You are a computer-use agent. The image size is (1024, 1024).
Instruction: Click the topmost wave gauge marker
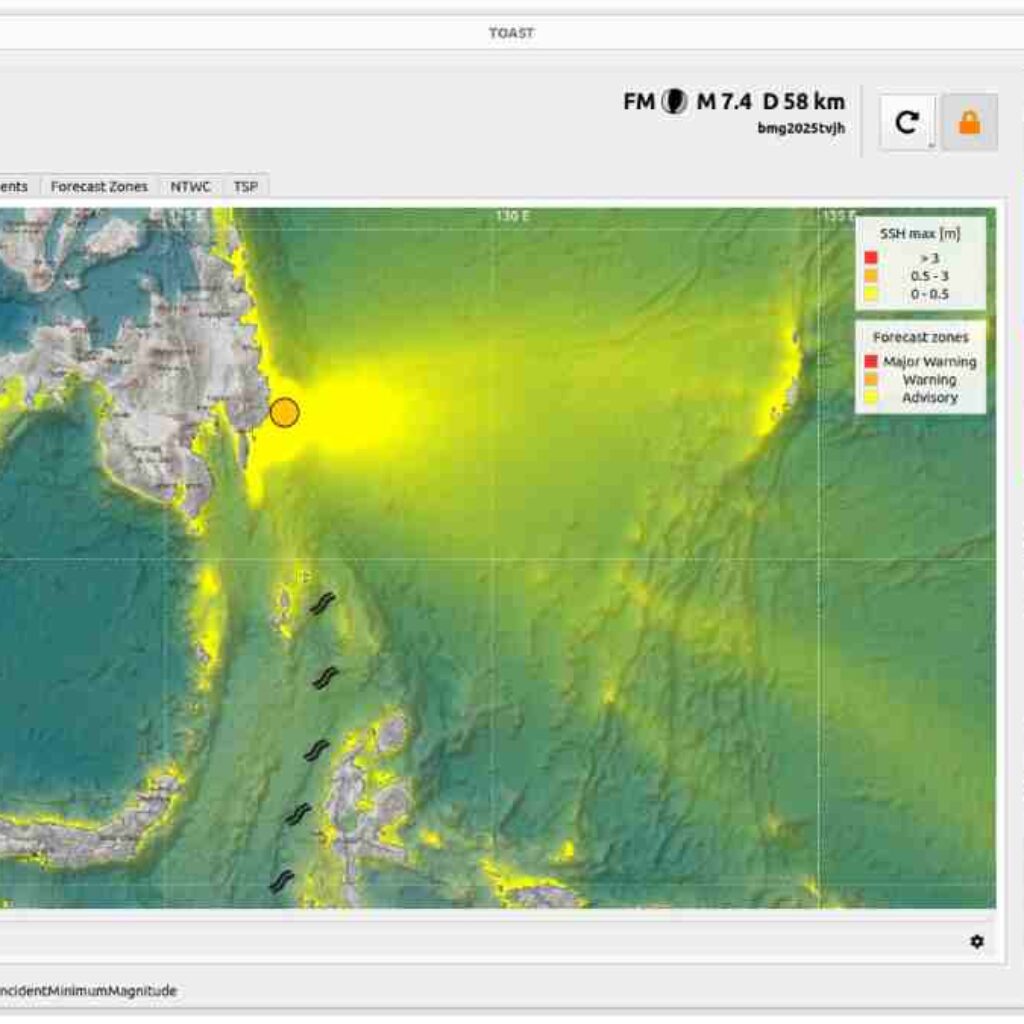(322, 603)
